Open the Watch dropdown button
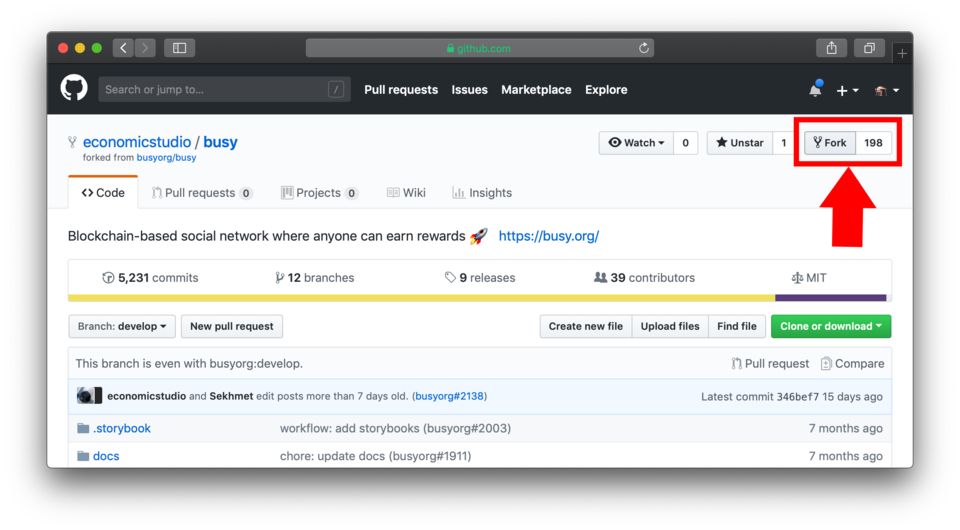This screenshot has height=530, width=960. point(636,143)
